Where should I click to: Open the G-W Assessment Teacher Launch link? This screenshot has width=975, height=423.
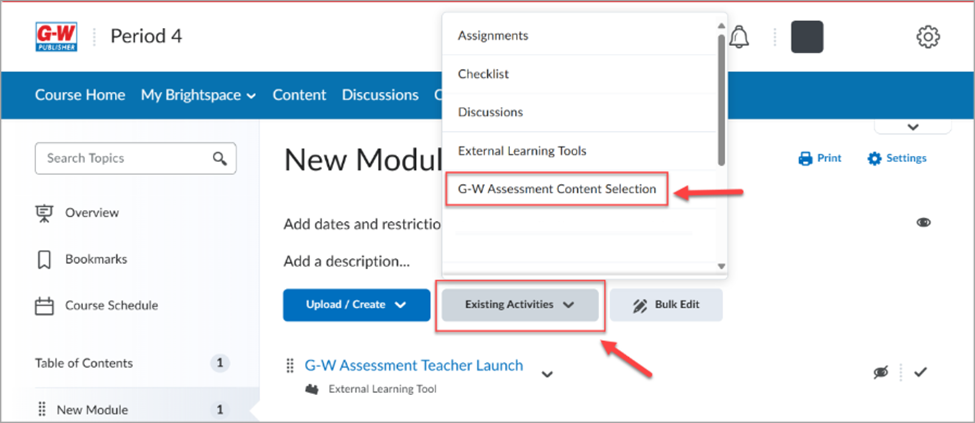pyautogui.click(x=414, y=365)
